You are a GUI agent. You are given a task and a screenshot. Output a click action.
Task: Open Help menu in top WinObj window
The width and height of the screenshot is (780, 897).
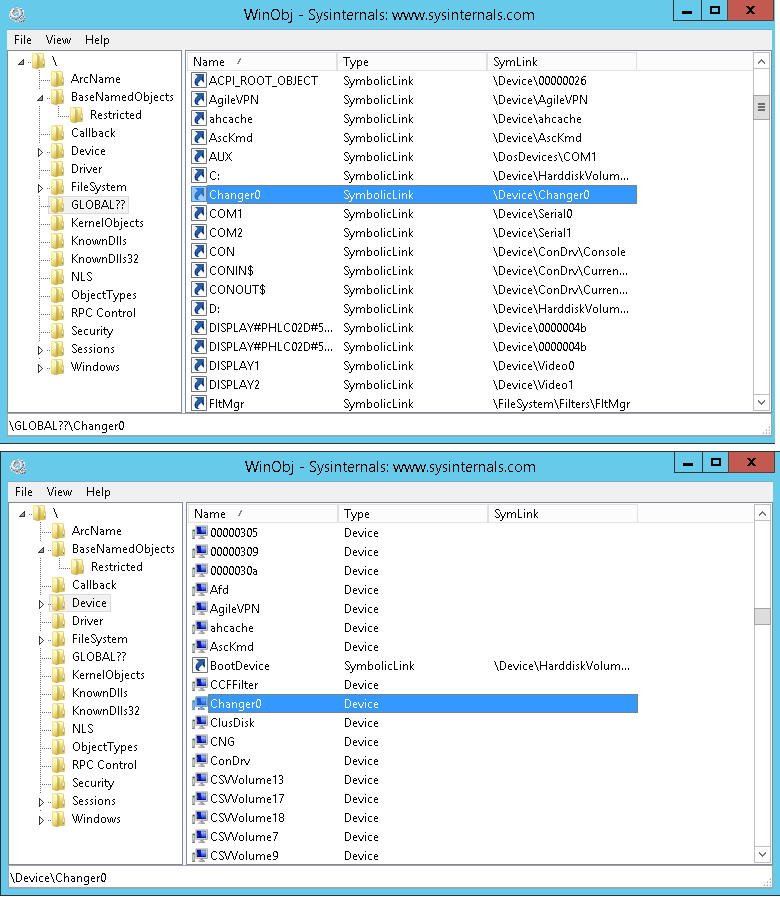pos(97,40)
